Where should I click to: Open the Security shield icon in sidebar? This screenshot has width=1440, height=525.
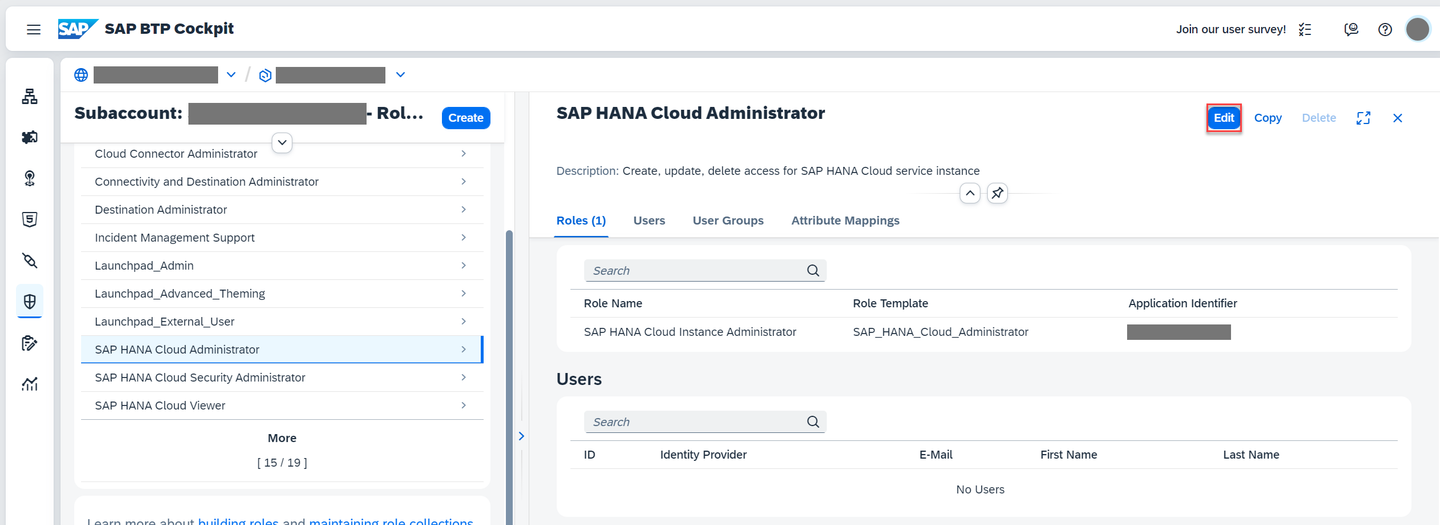point(30,301)
